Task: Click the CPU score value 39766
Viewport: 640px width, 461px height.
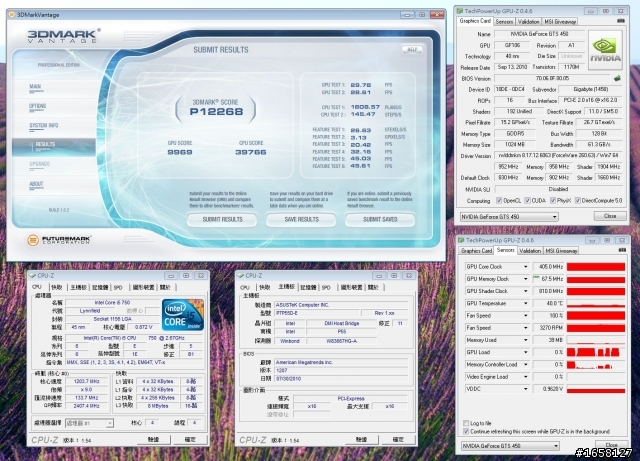Action: pyautogui.click(x=251, y=152)
